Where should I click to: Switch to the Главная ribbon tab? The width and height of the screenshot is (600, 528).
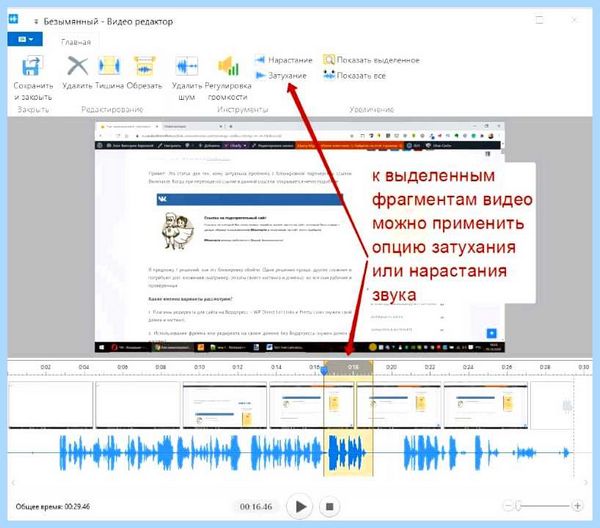pyautogui.click(x=76, y=42)
